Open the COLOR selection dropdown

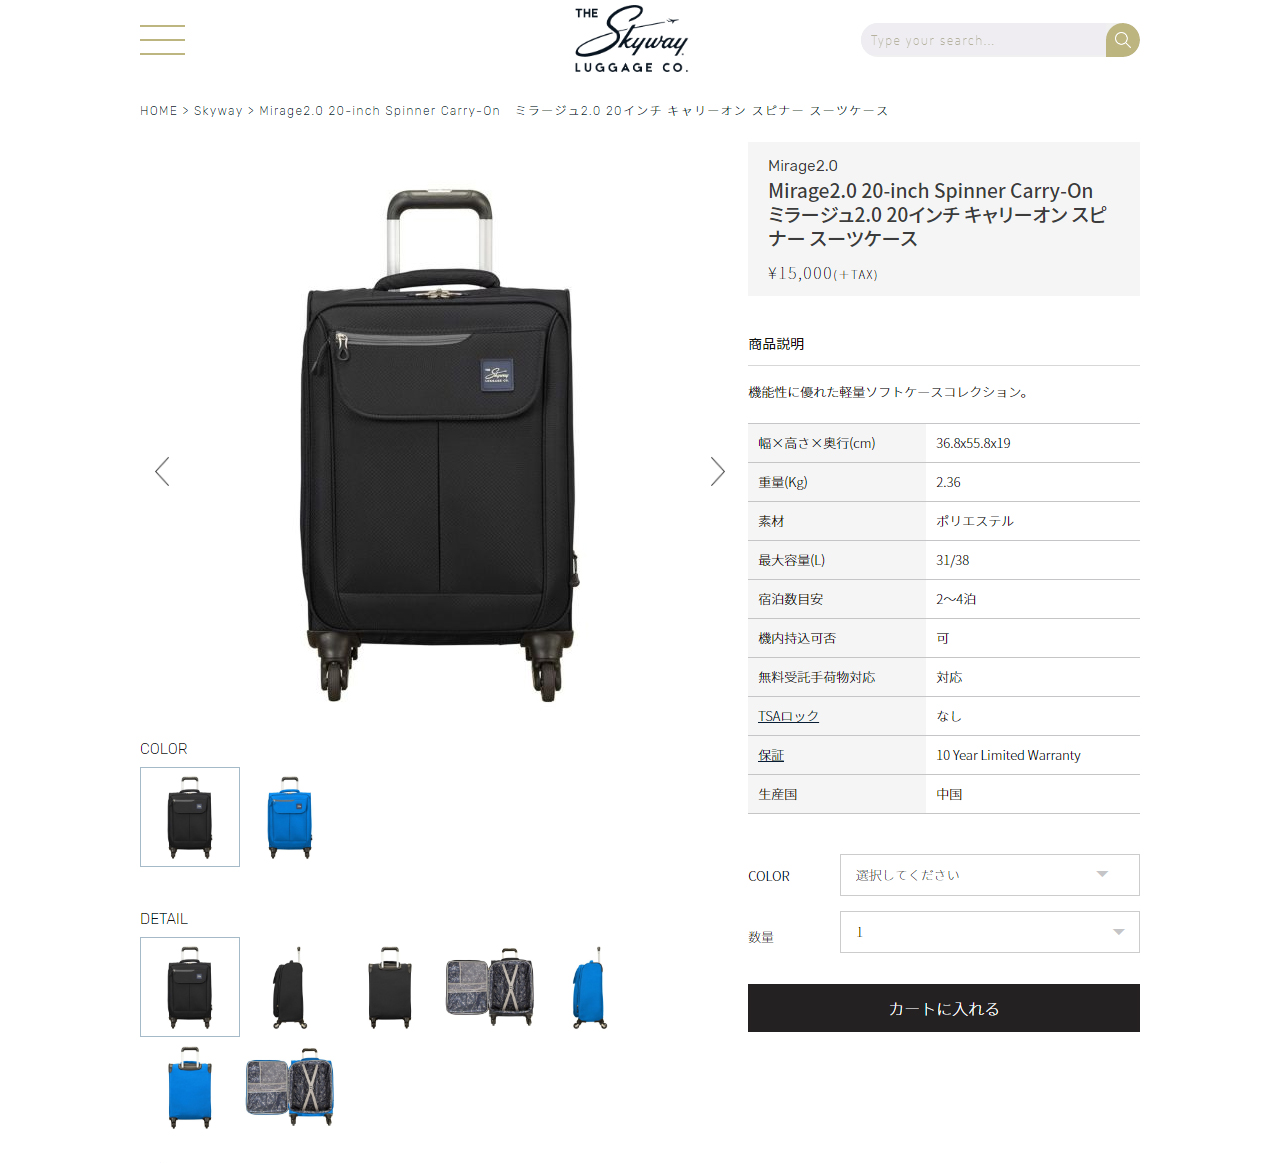pyautogui.click(x=990, y=875)
